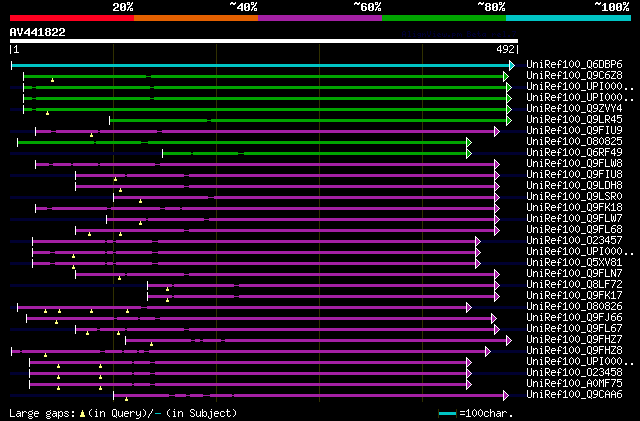This screenshot has height=421, width=640.
Task: Select the UniRef100_Q9FK18 label
Action: (574, 208)
